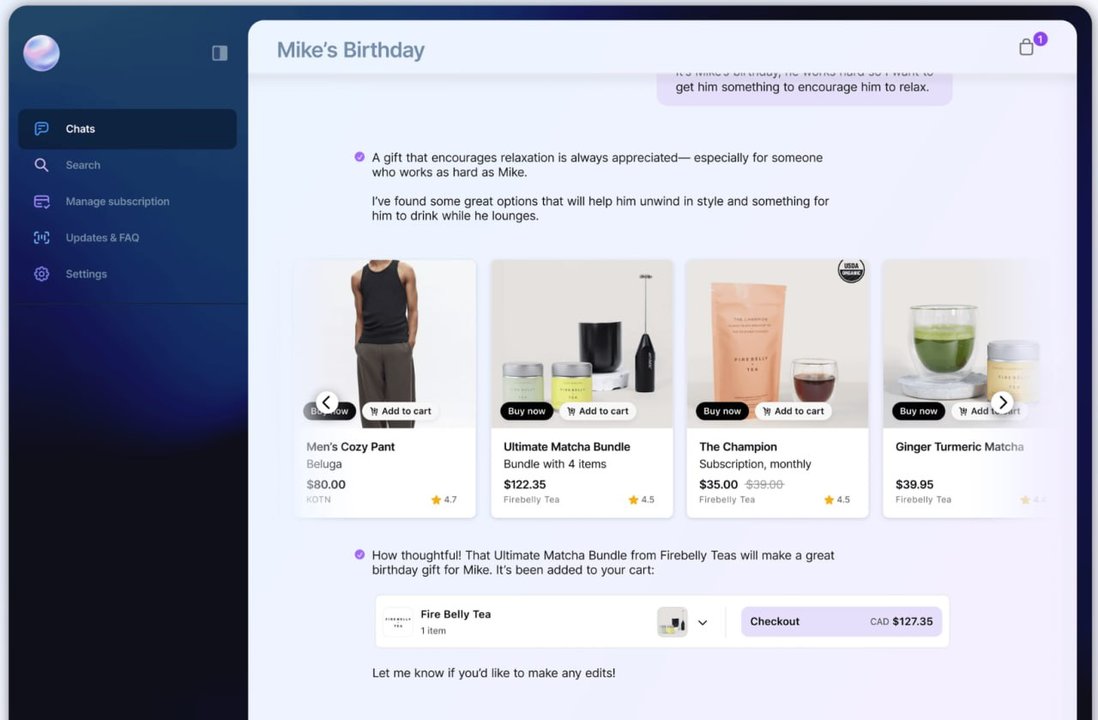Click the cart item thumbnail image
The height and width of the screenshot is (720, 1098).
point(672,622)
